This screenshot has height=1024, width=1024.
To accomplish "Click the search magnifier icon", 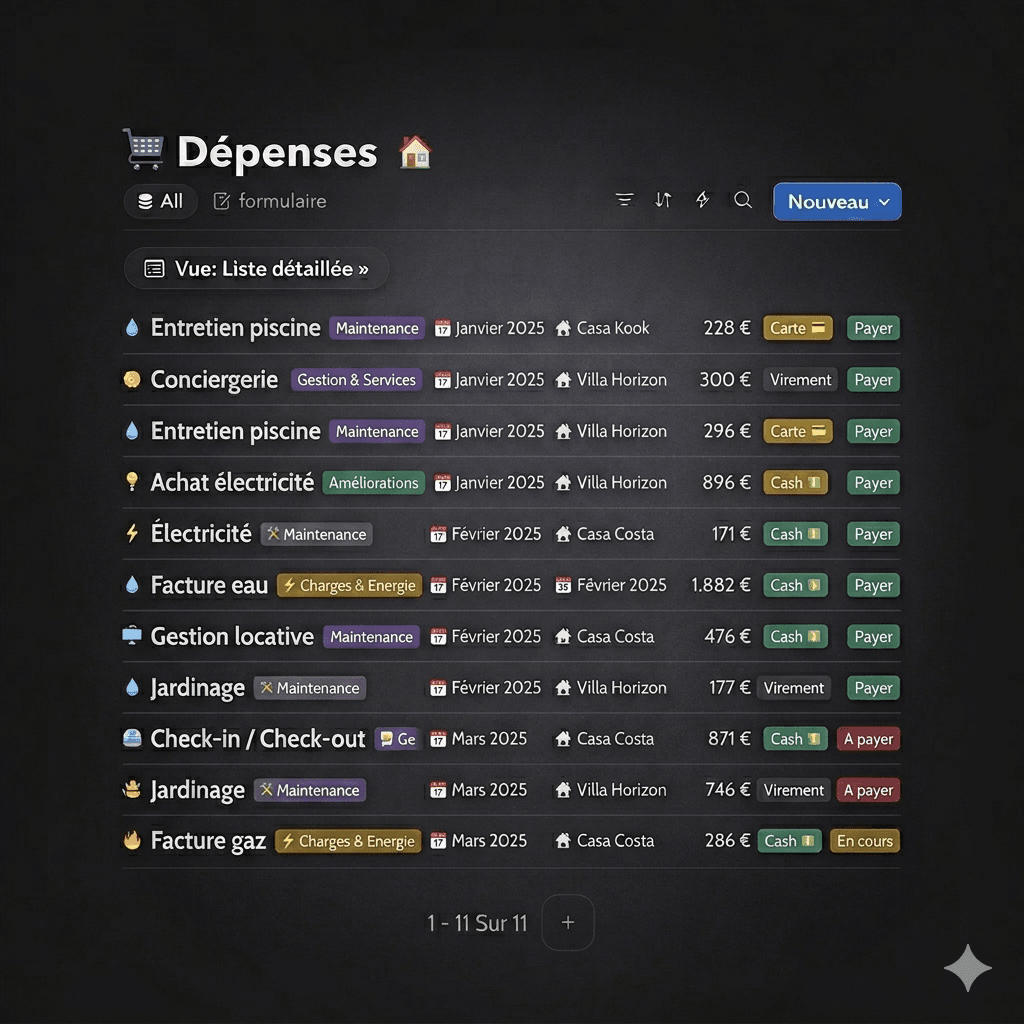I will point(742,200).
